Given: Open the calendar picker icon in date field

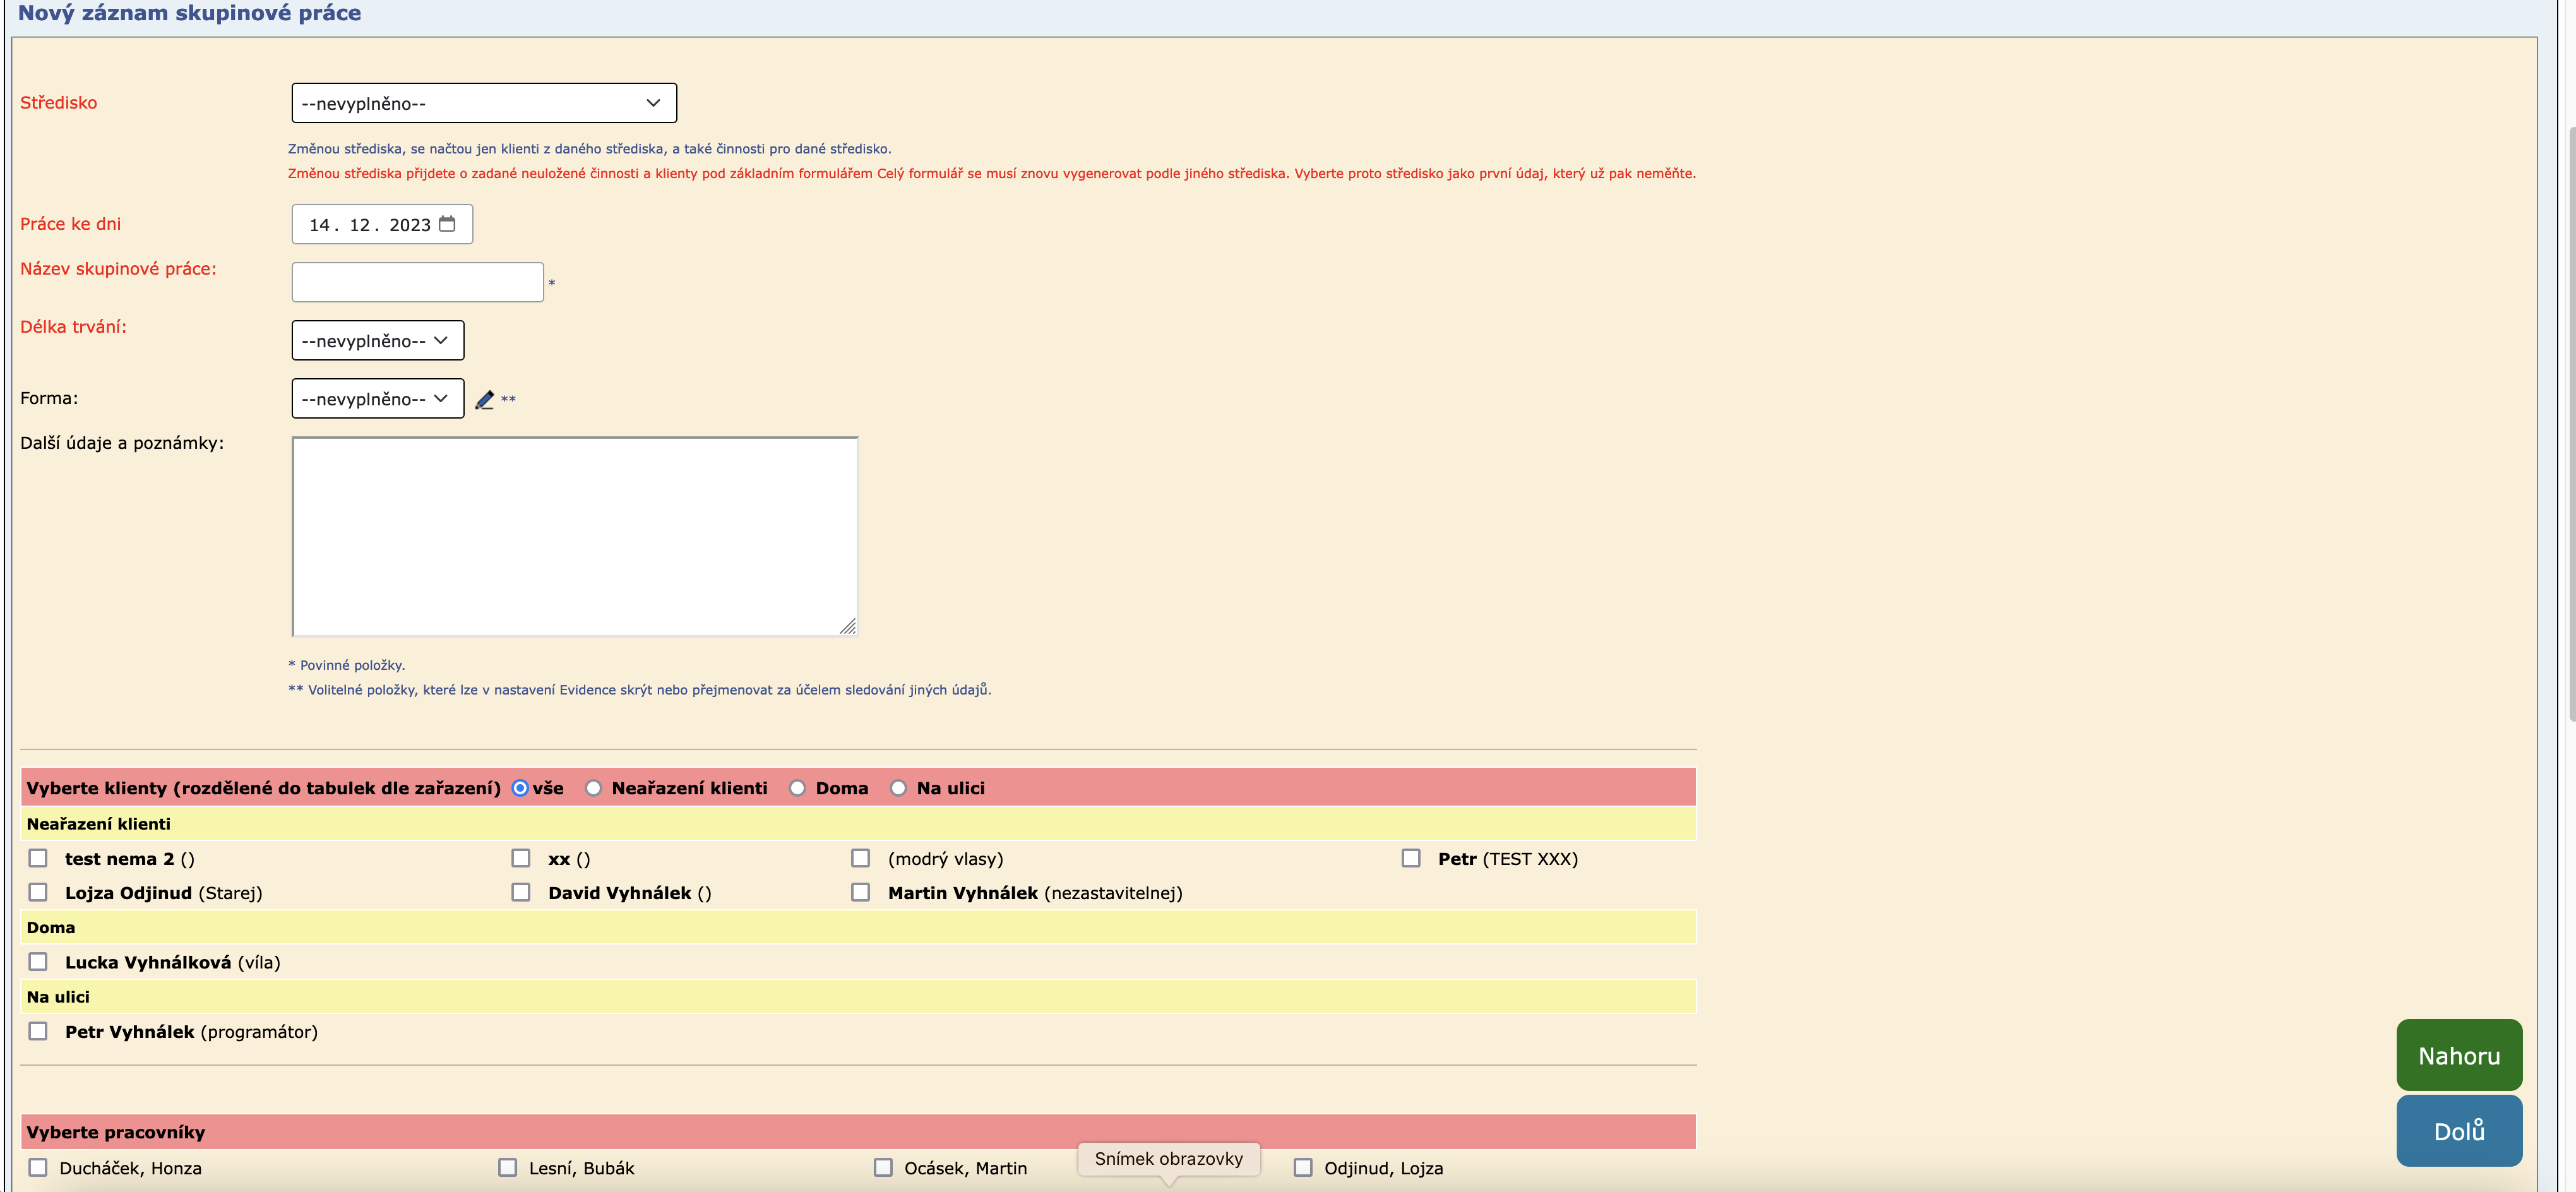Looking at the screenshot, I should point(447,224).
